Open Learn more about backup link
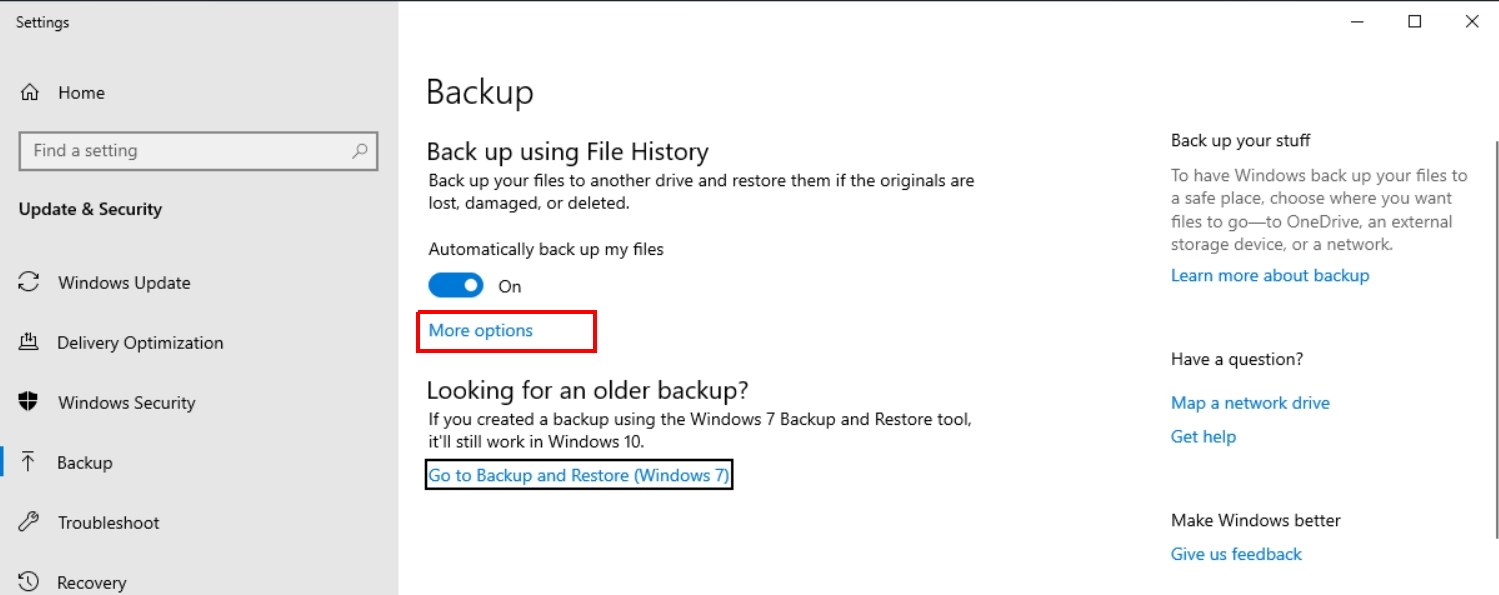Screen dimensions: 1499x595 [x=1270, y=276]
